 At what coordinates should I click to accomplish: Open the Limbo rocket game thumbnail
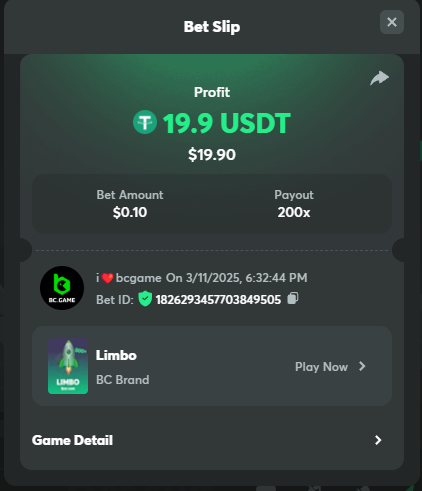pyautogui.click(x=68, y=366)
